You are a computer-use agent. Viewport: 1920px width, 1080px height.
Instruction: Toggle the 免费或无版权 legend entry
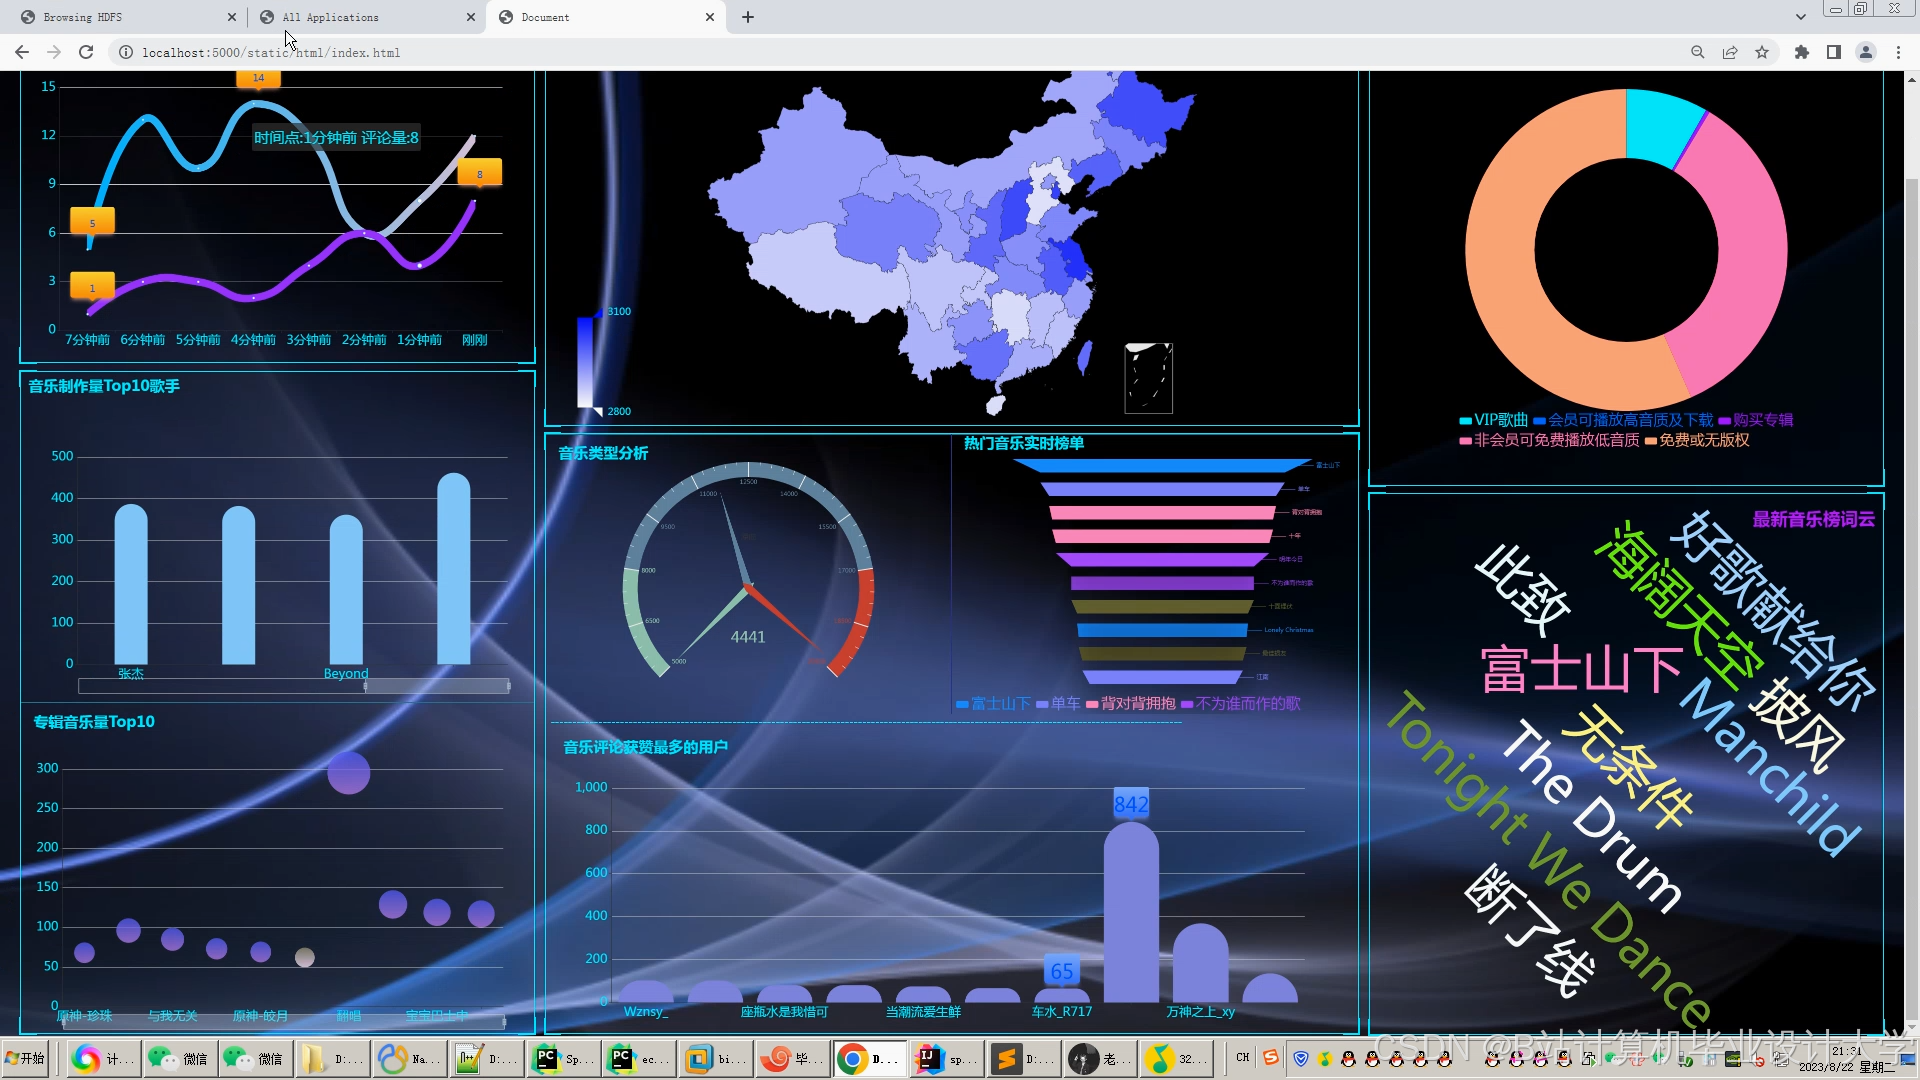coord(1697,440)
